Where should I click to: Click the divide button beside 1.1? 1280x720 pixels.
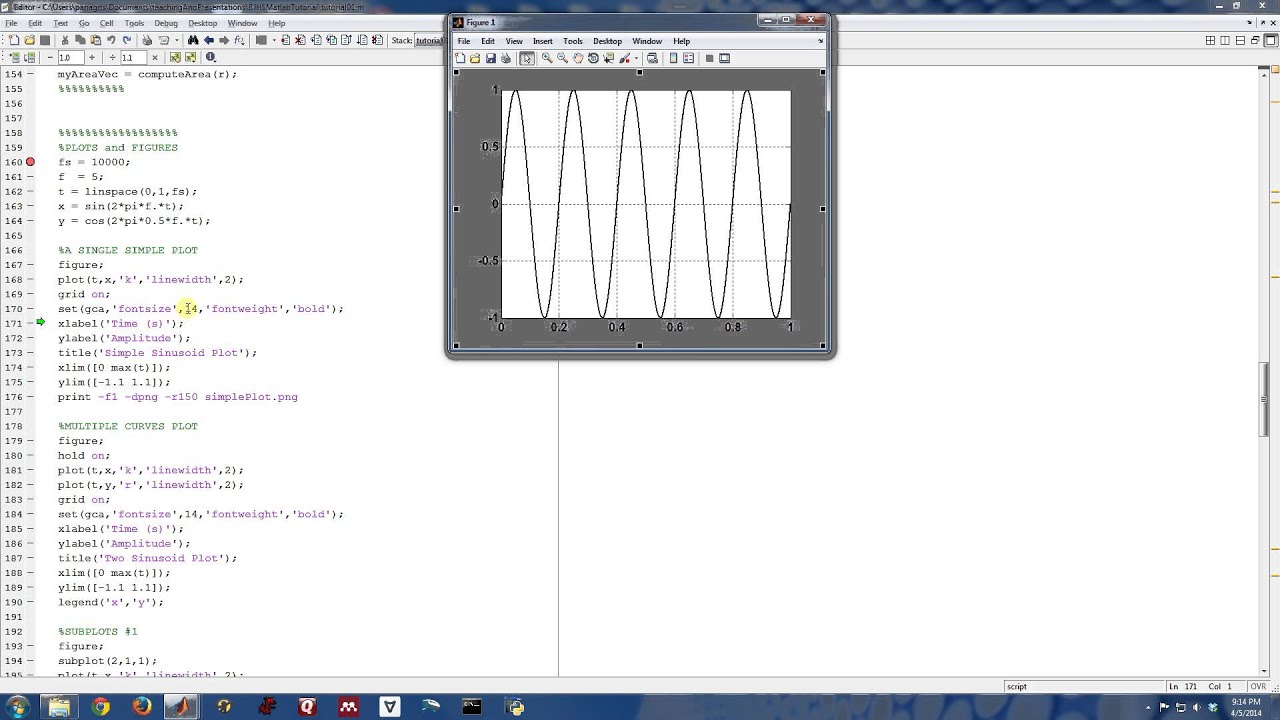[x=112, y=57]
